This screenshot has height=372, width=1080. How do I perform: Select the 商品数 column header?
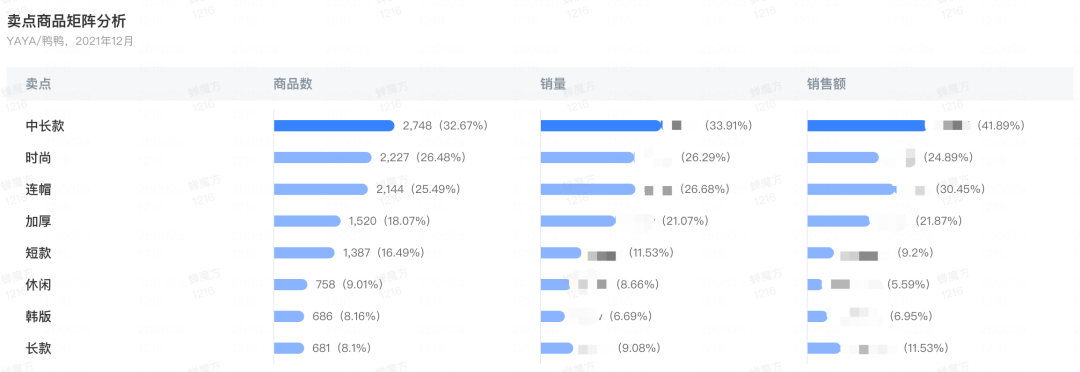coord(293,84)
